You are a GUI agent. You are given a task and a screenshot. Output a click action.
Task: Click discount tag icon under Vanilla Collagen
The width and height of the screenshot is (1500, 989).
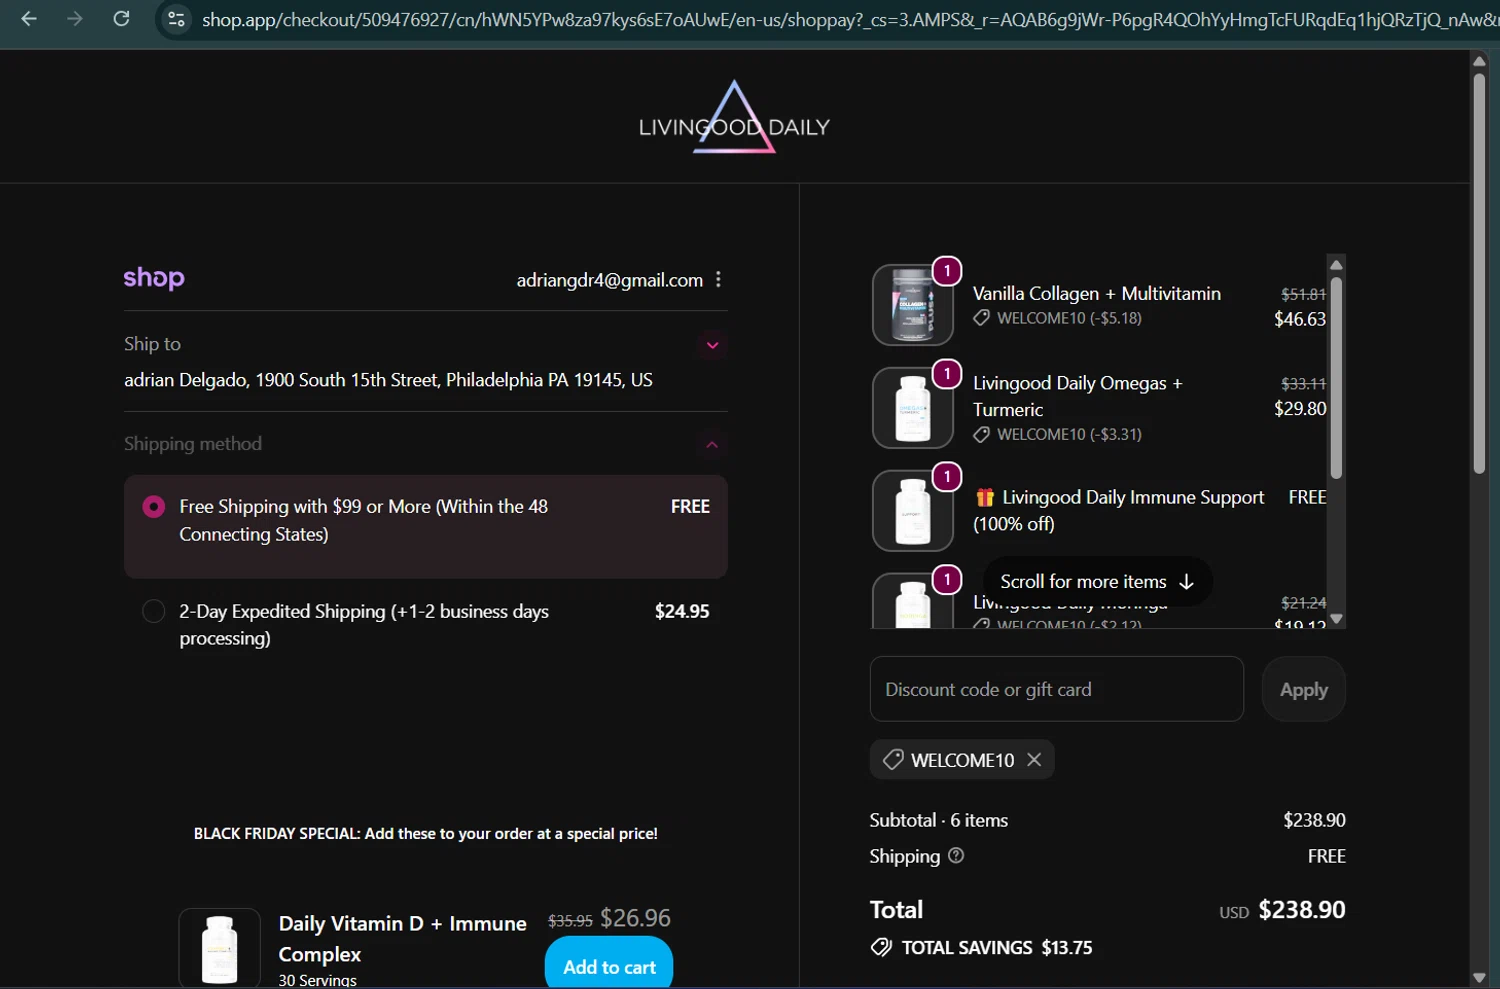(982, 318)
